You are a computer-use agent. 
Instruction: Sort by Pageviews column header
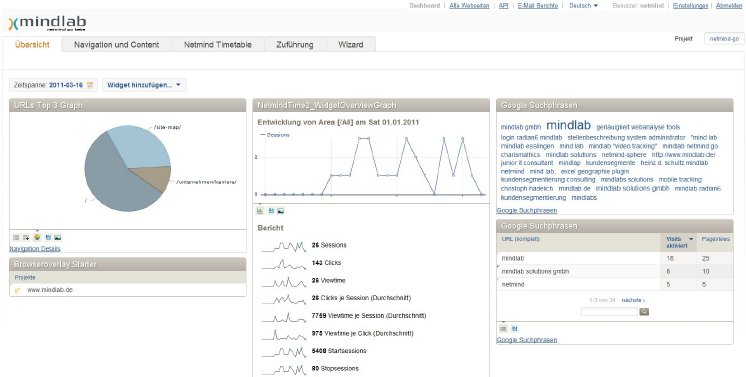point(716,239)
